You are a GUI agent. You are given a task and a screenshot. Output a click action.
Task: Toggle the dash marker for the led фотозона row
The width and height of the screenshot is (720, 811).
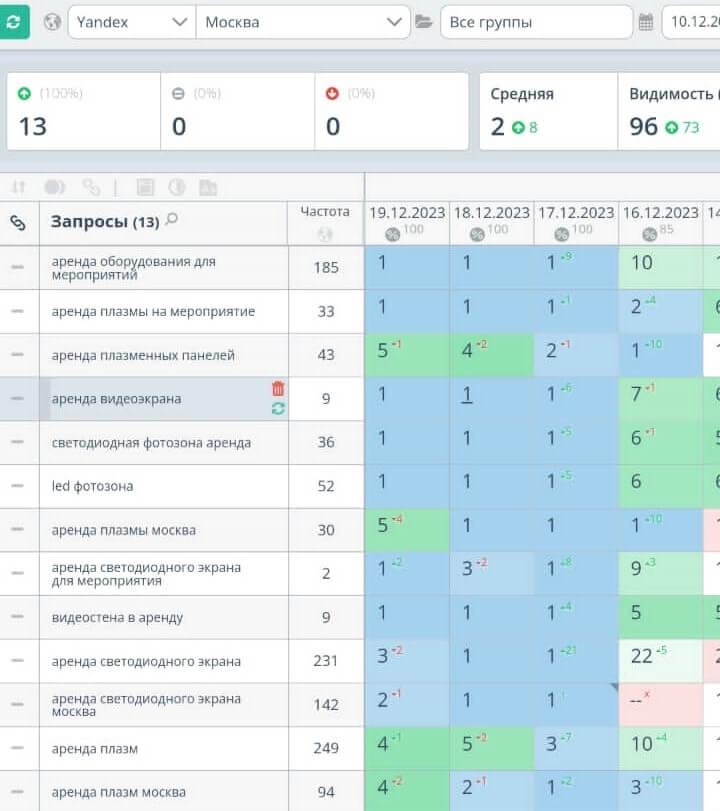coord(17,486)
